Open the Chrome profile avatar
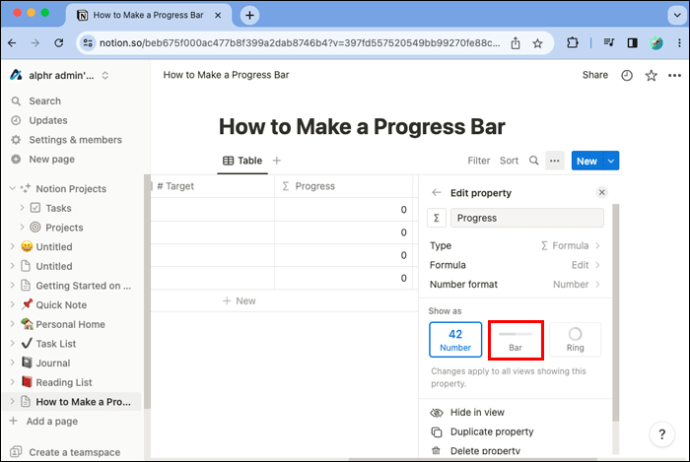This screenshot has width=690, height=462. (656, 43)
